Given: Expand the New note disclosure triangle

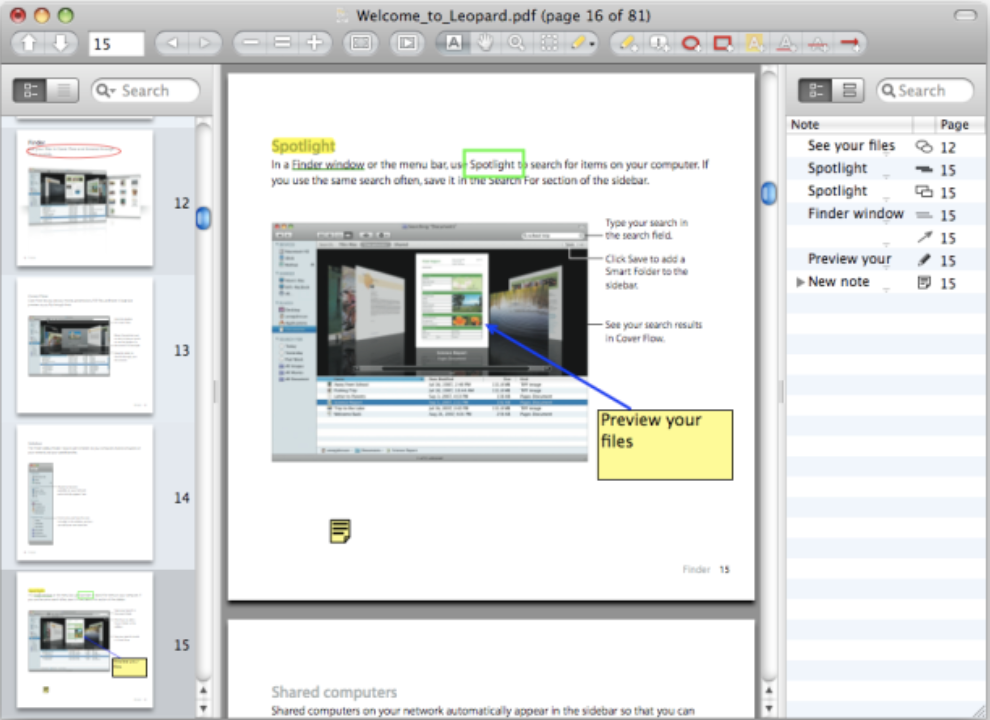Looking at the screenshot, I should pyautogui.click(x=799, y=283).
